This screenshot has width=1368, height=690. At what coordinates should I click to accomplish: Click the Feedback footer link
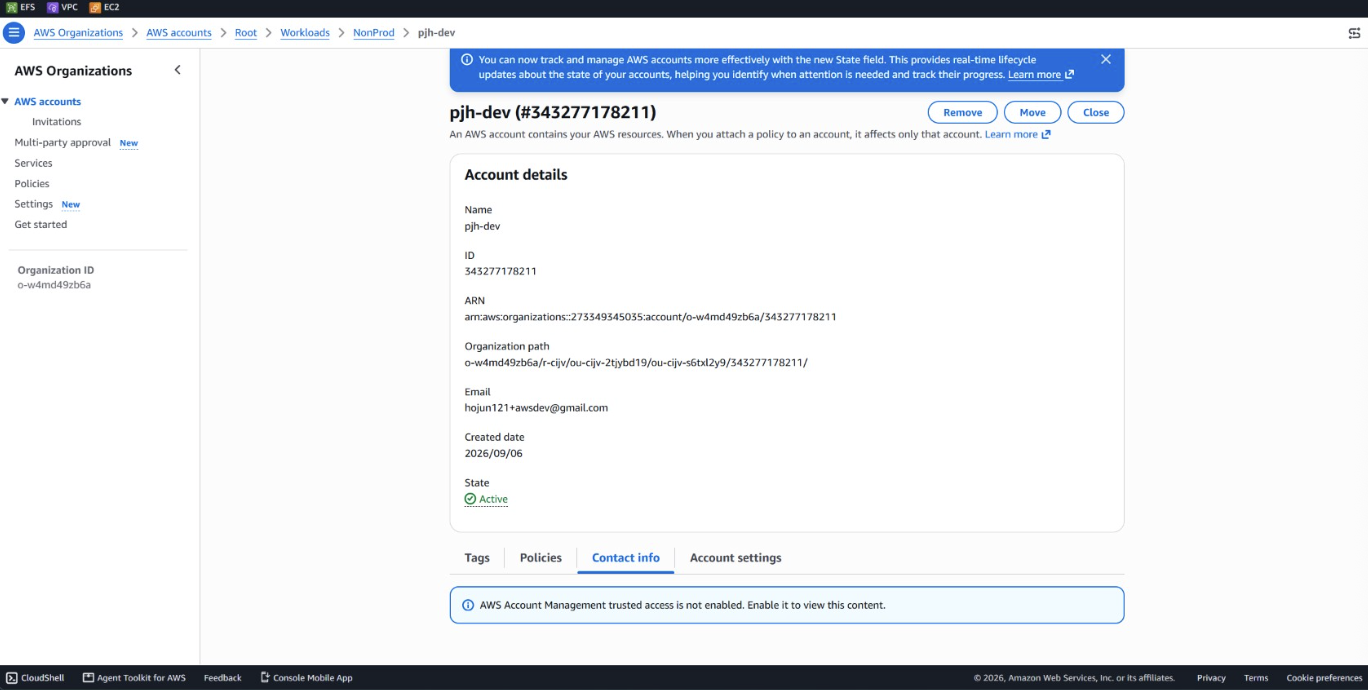tap(223, 678)
